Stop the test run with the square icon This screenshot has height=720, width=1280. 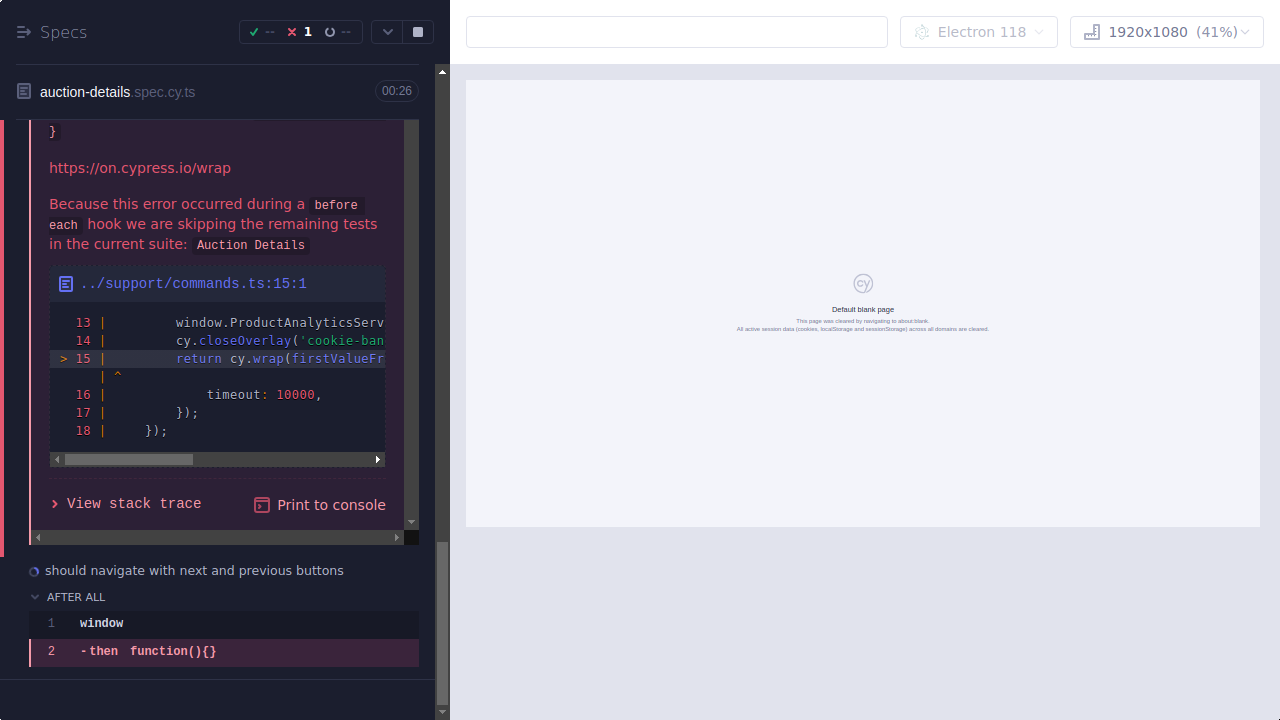[417, 31]
